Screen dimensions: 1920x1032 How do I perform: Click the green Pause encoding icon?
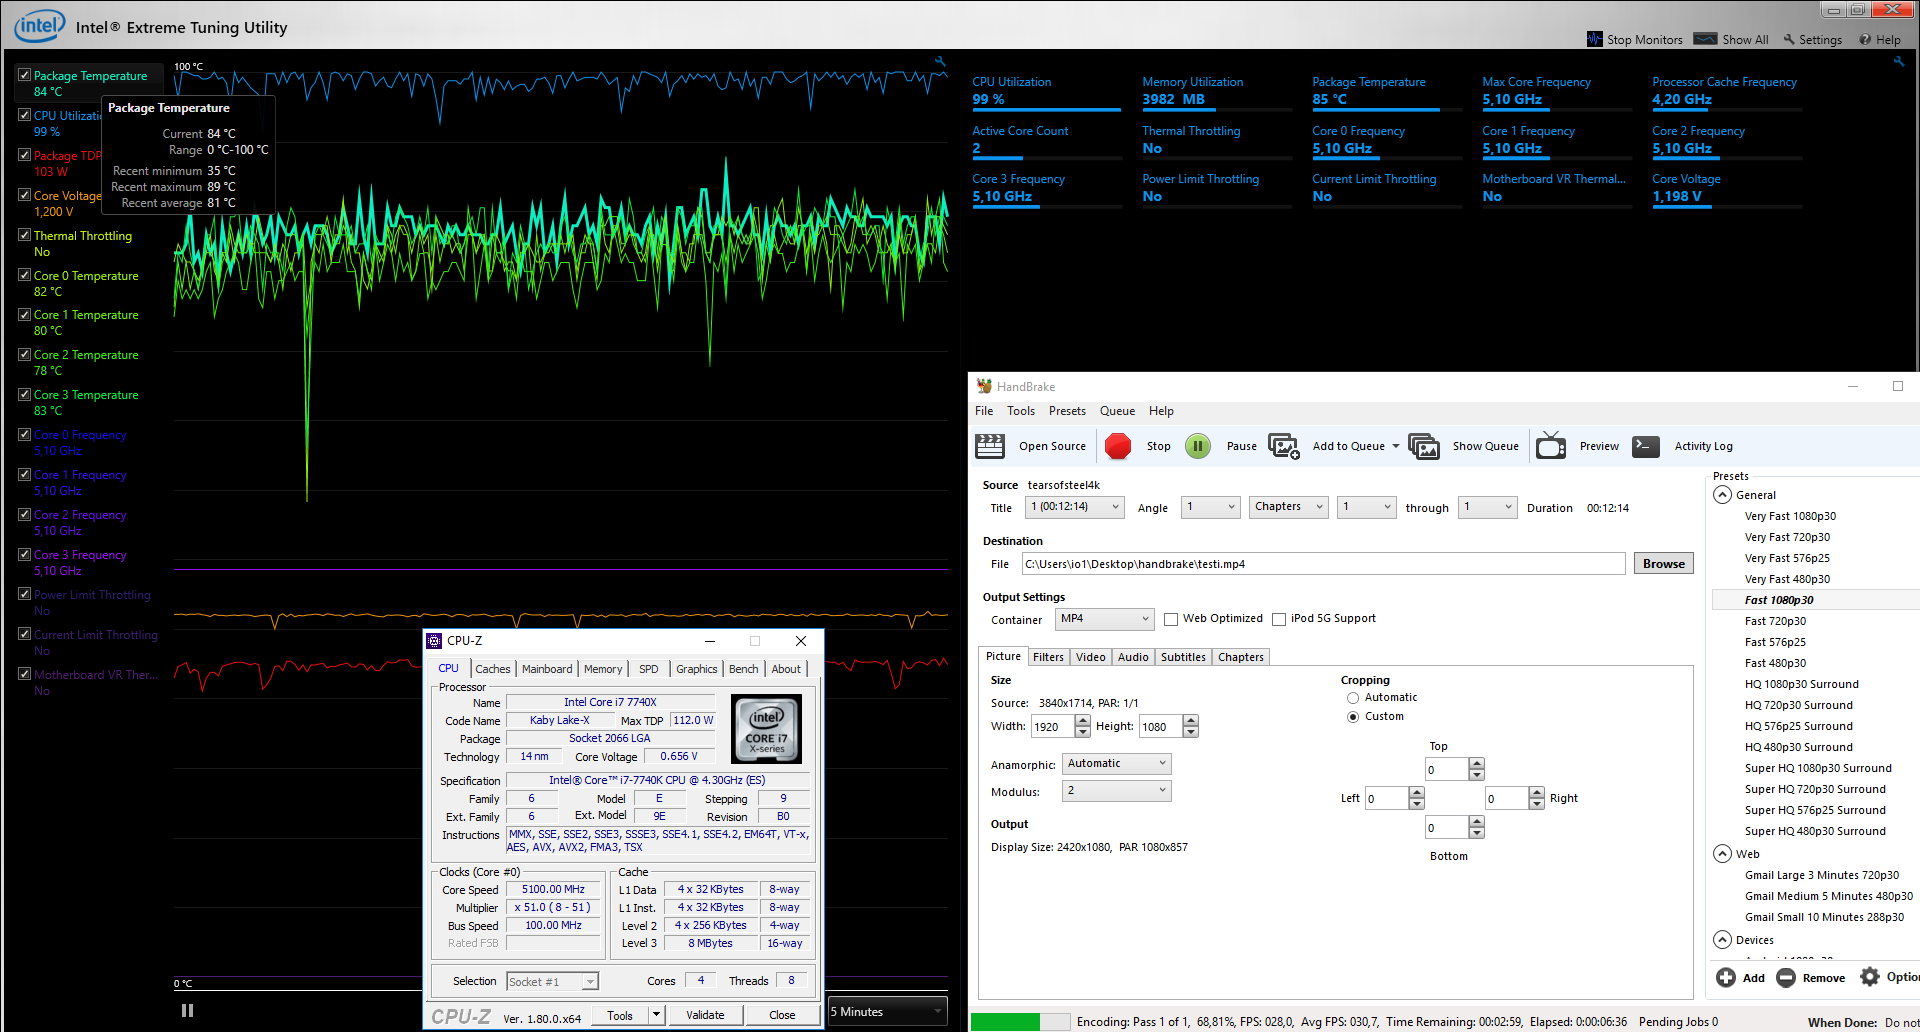click(1198, 446)
